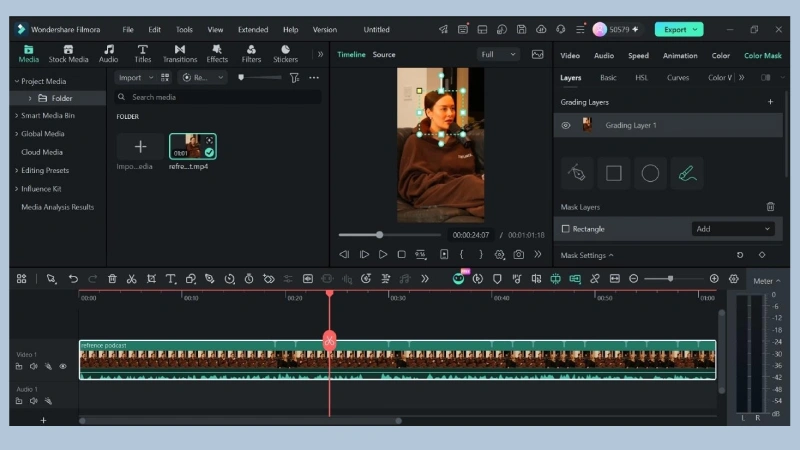Select the brush mask tool
Screen dimensions: 800x450
687,173
